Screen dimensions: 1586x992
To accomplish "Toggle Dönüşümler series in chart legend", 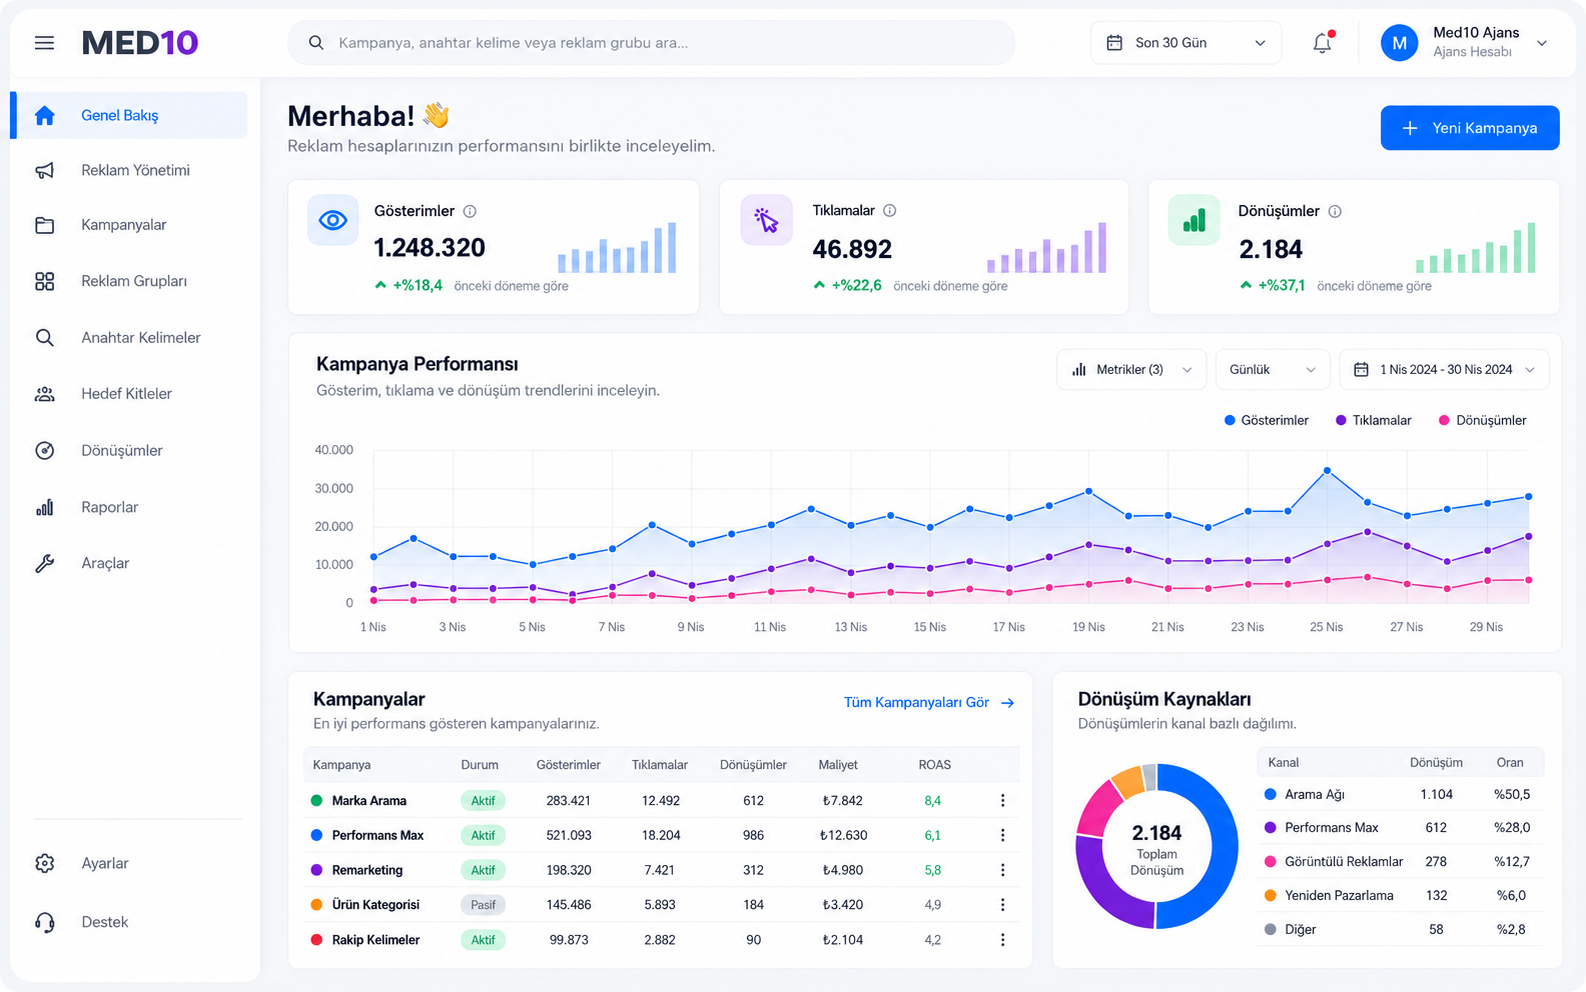I will tap(1482, 420).
